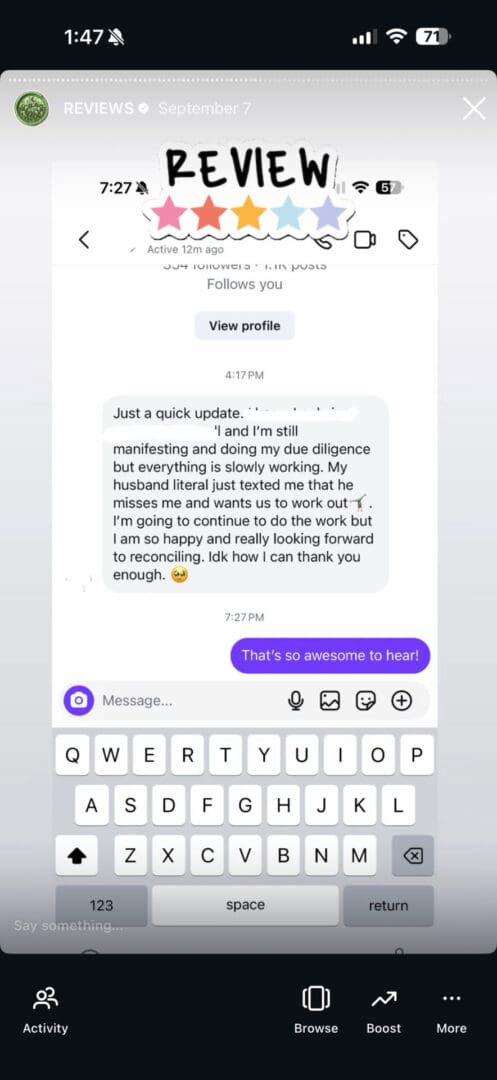
Task: Tap the plus circle icon
Action: coord(401,700)
